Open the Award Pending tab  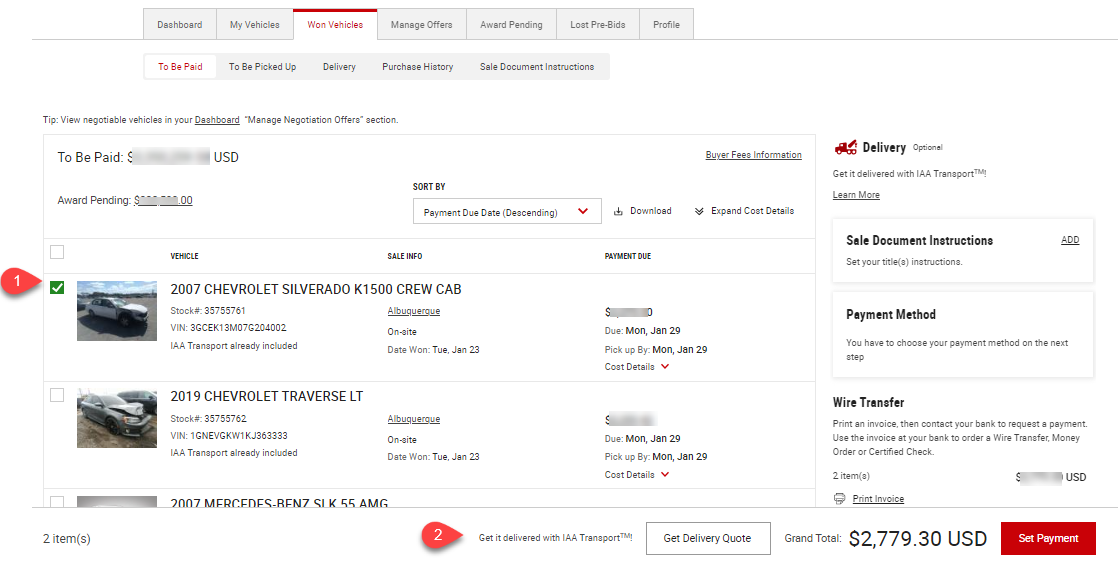click(x=511, y=24)
